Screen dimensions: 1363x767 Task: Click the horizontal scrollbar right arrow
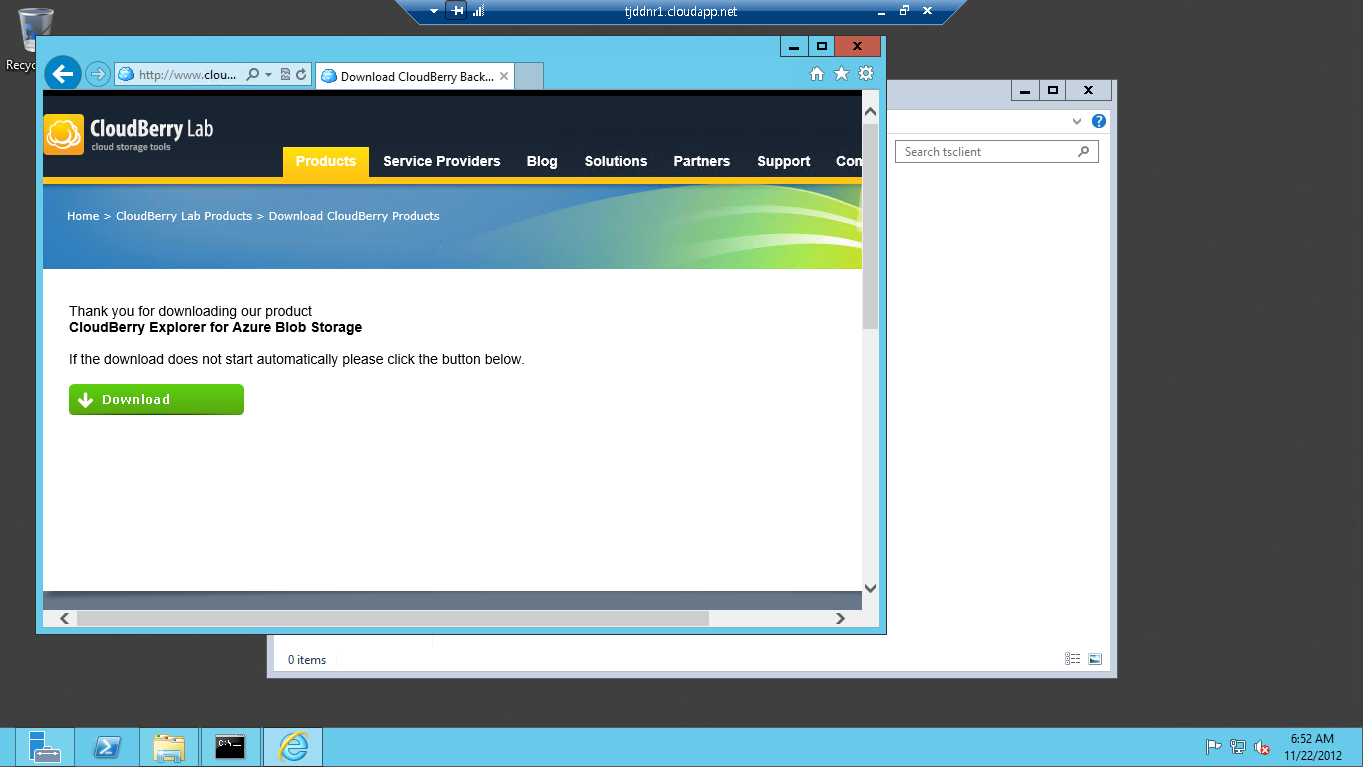pyautogui.click(x=841, y=619)
